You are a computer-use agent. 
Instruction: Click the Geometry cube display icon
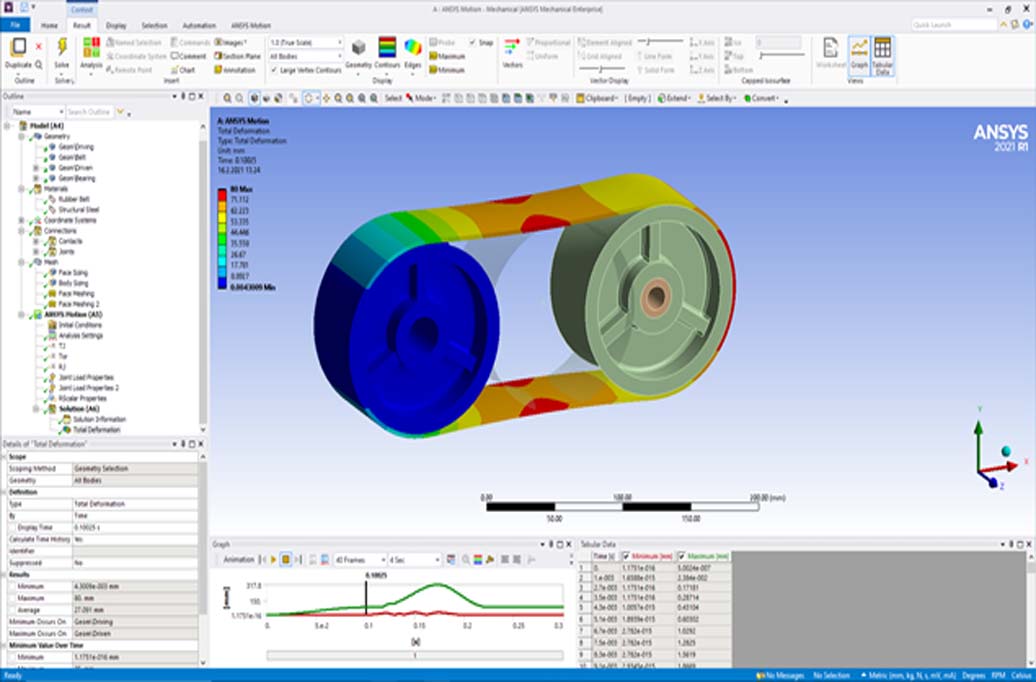[x=358, y=48]
